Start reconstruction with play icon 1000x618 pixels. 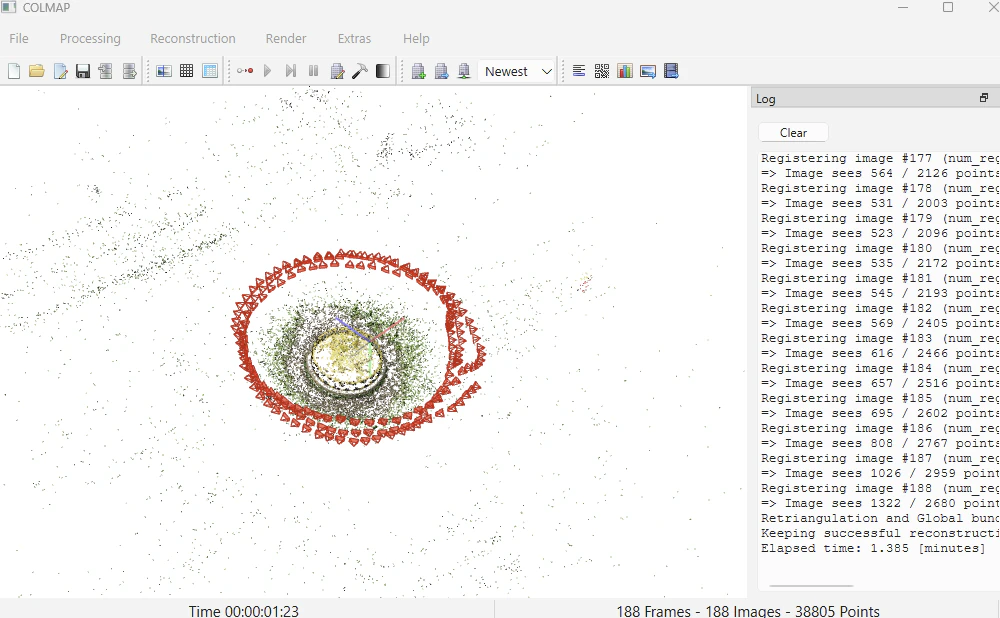pos(267,71)
